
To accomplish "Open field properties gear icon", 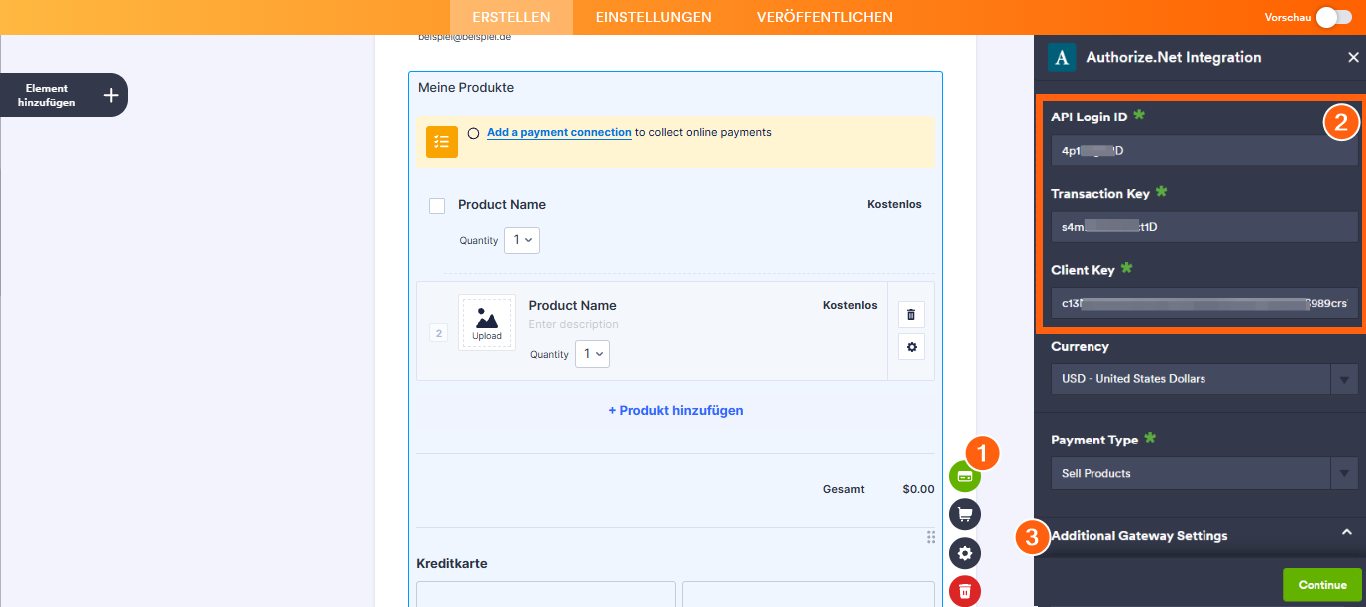I will [x=965, y=553].
